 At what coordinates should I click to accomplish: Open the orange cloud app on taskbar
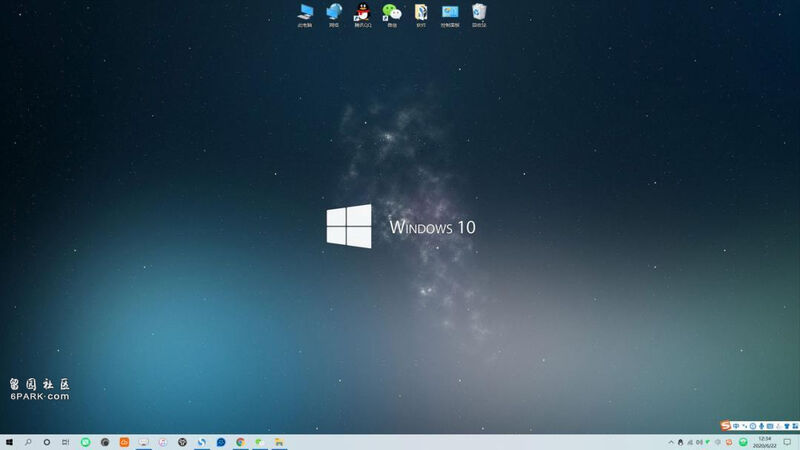tap(124, 442)
